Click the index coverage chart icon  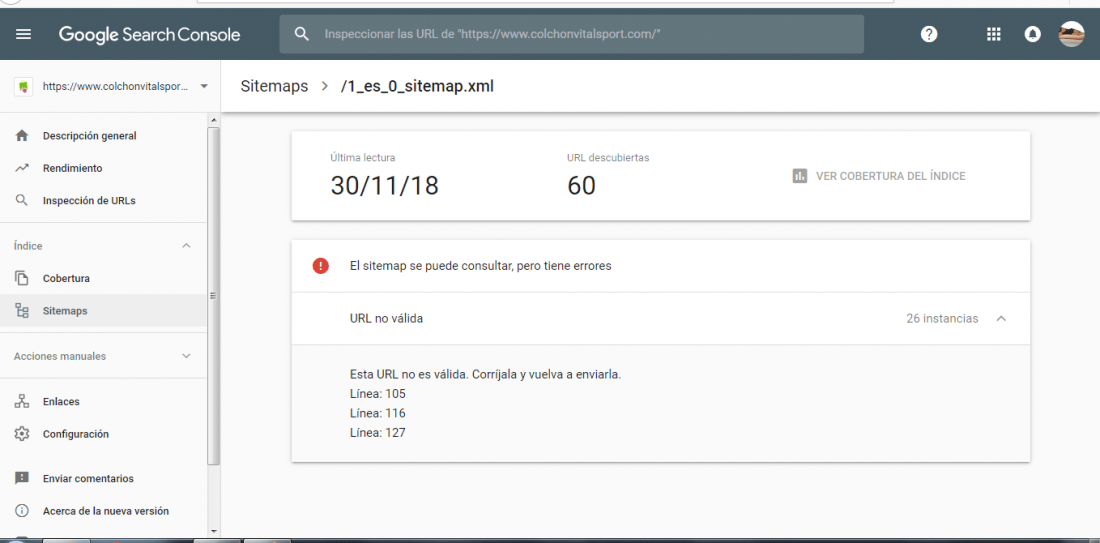pyautogui.click(x=800, y=176)
